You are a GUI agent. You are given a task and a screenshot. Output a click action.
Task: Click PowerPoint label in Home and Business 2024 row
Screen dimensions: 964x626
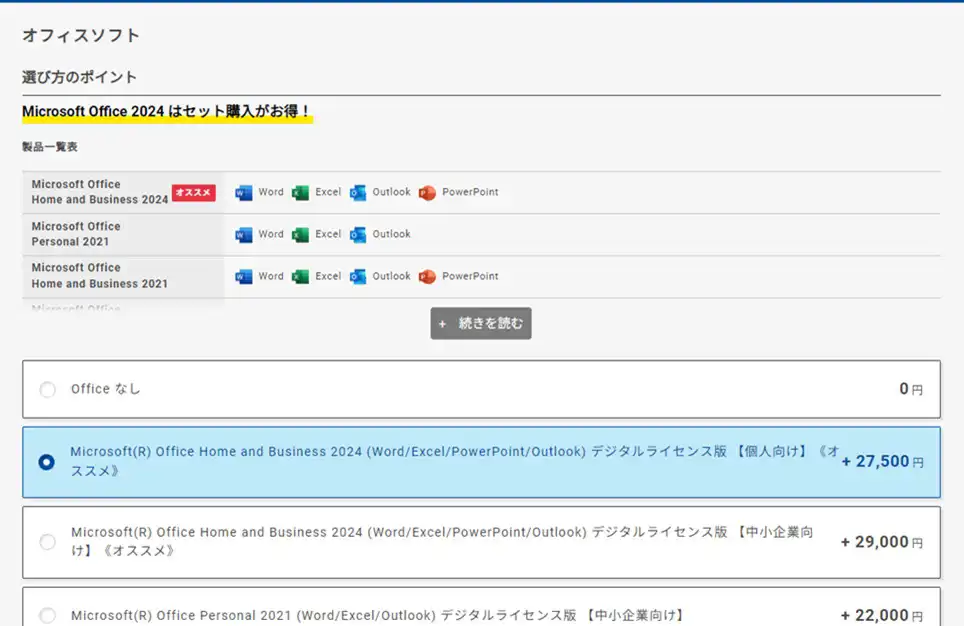coord(470,192)
